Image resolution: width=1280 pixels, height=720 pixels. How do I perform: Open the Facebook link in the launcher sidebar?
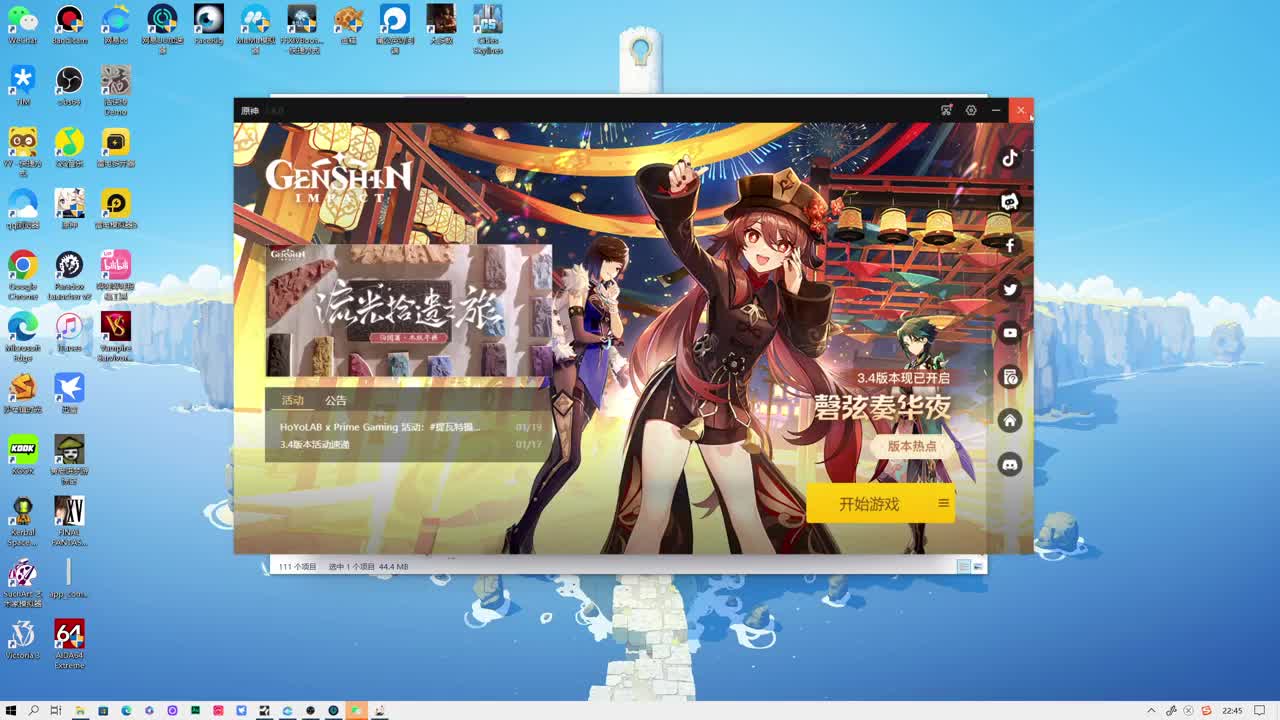(1010, 245)
